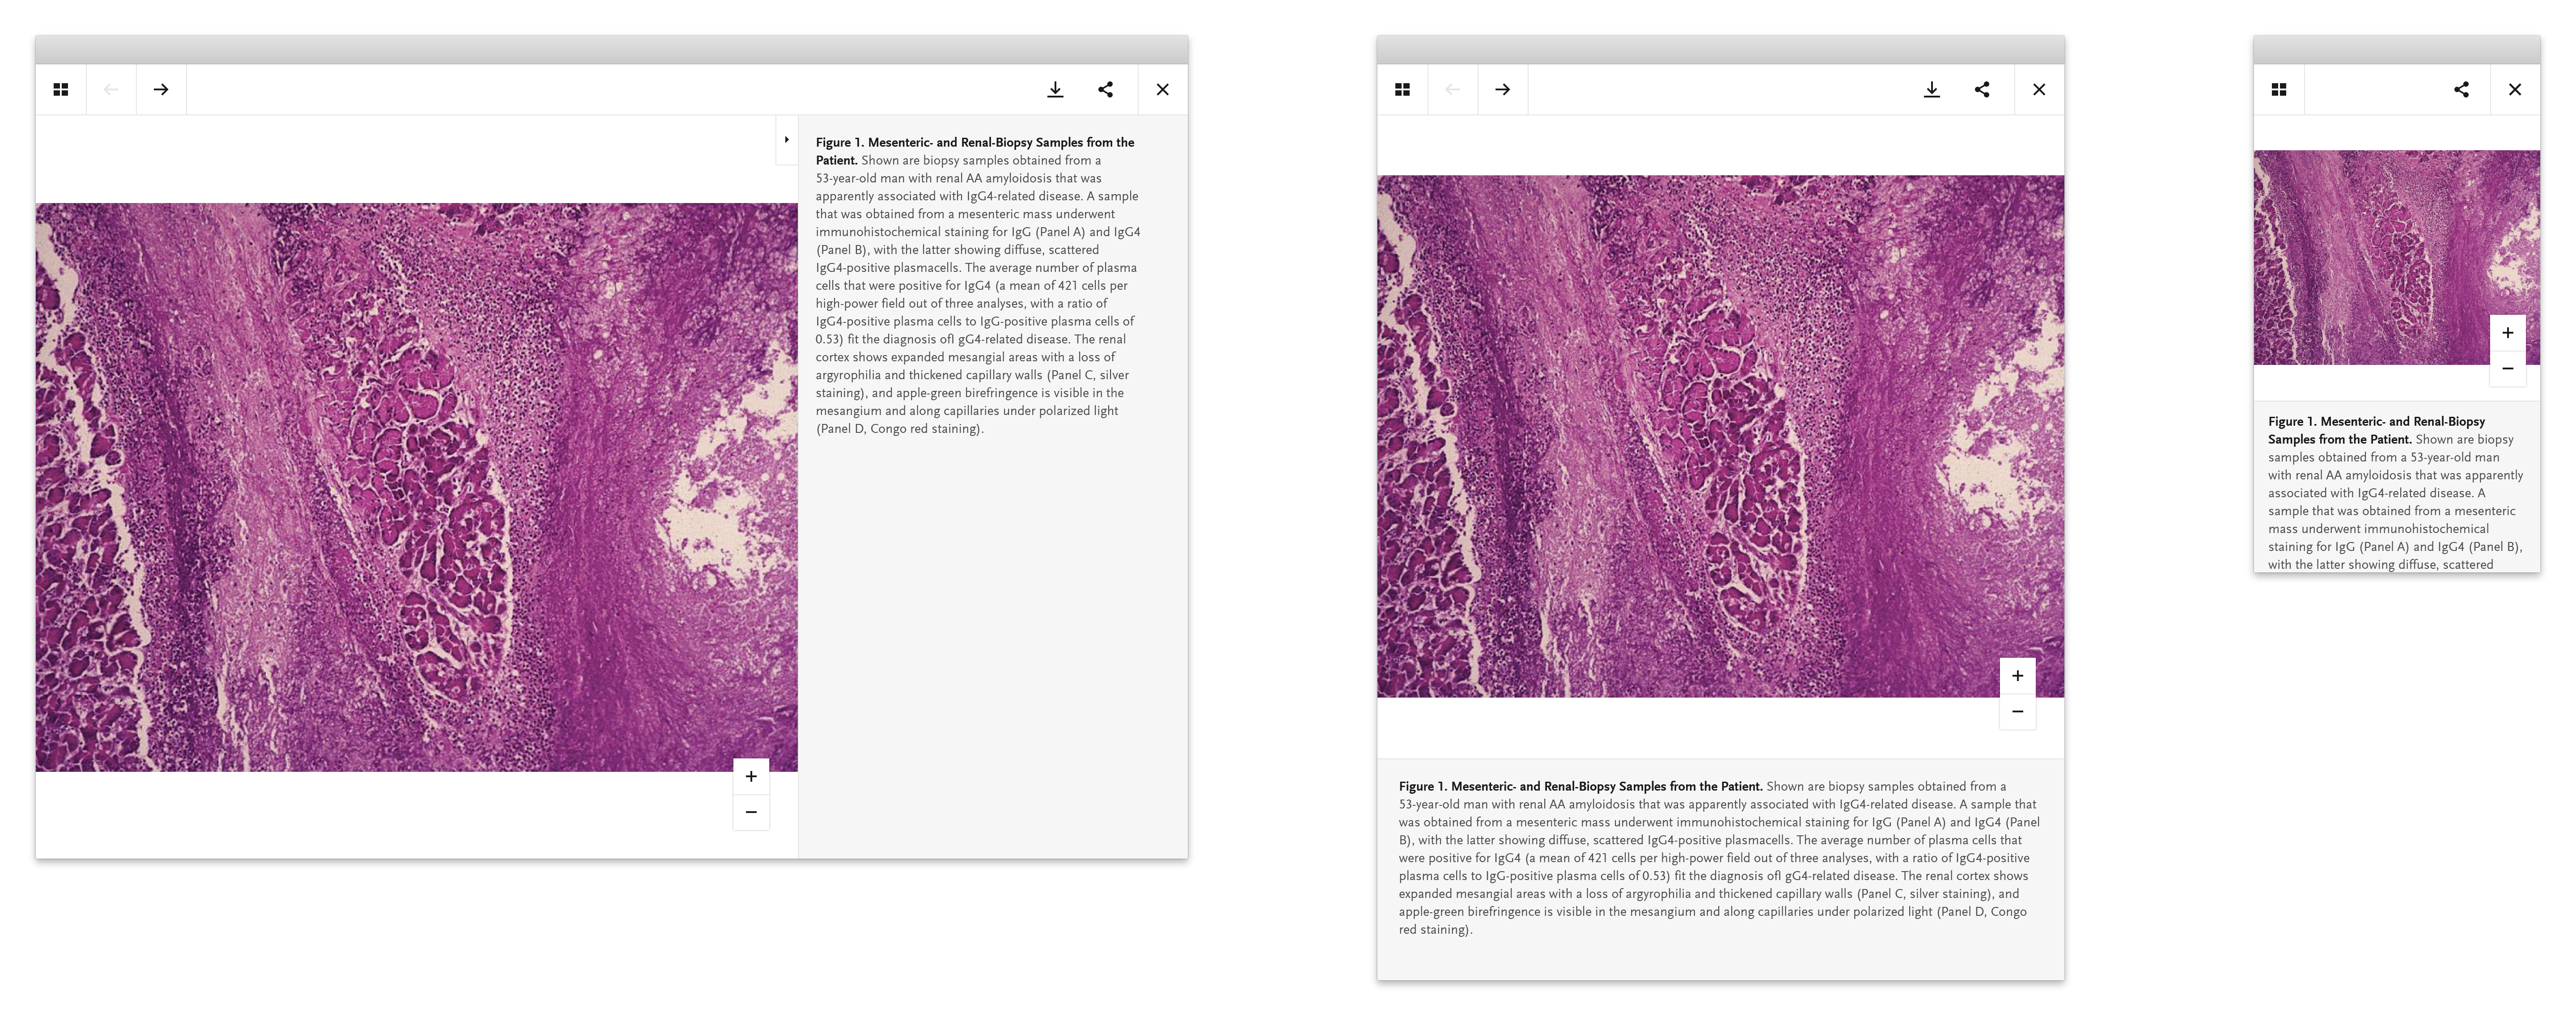2576x1016 pixels.
Task: Share the figure from the narrow mobile viewer
Action: tap(2462, 90)
